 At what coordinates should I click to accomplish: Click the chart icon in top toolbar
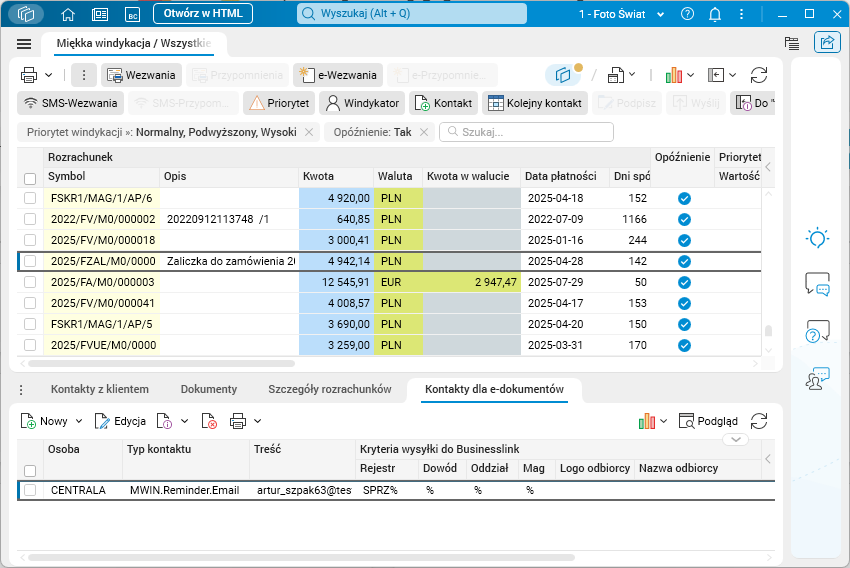tap(673, 75)
